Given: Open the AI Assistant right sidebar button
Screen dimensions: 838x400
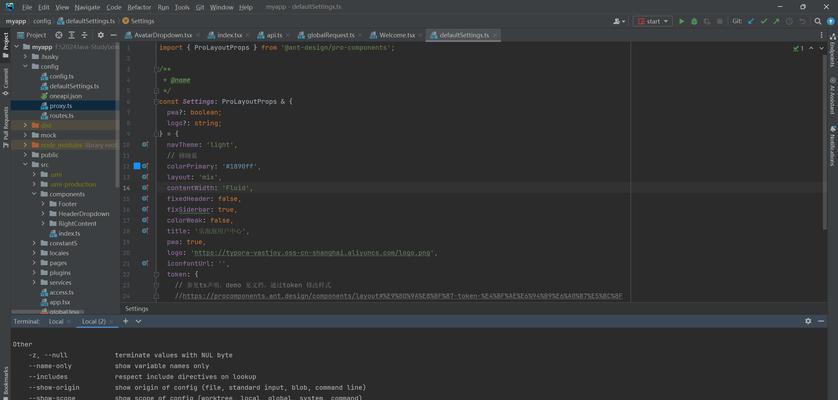Looking at the screenshot, I should pos(832,96).
